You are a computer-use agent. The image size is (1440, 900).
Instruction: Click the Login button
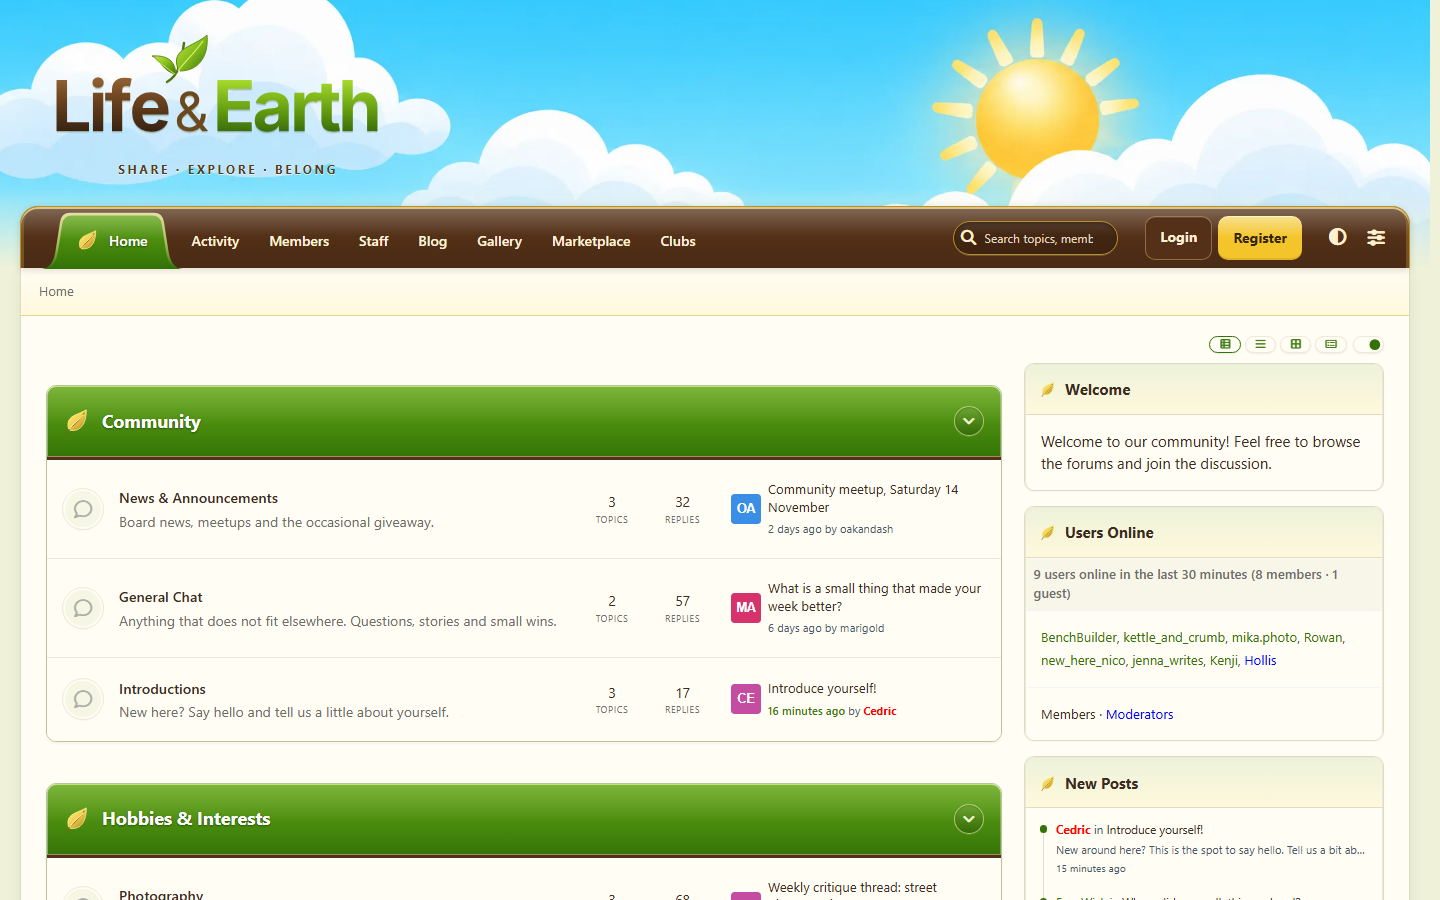pyautogui.click(x=1178, y=238)
